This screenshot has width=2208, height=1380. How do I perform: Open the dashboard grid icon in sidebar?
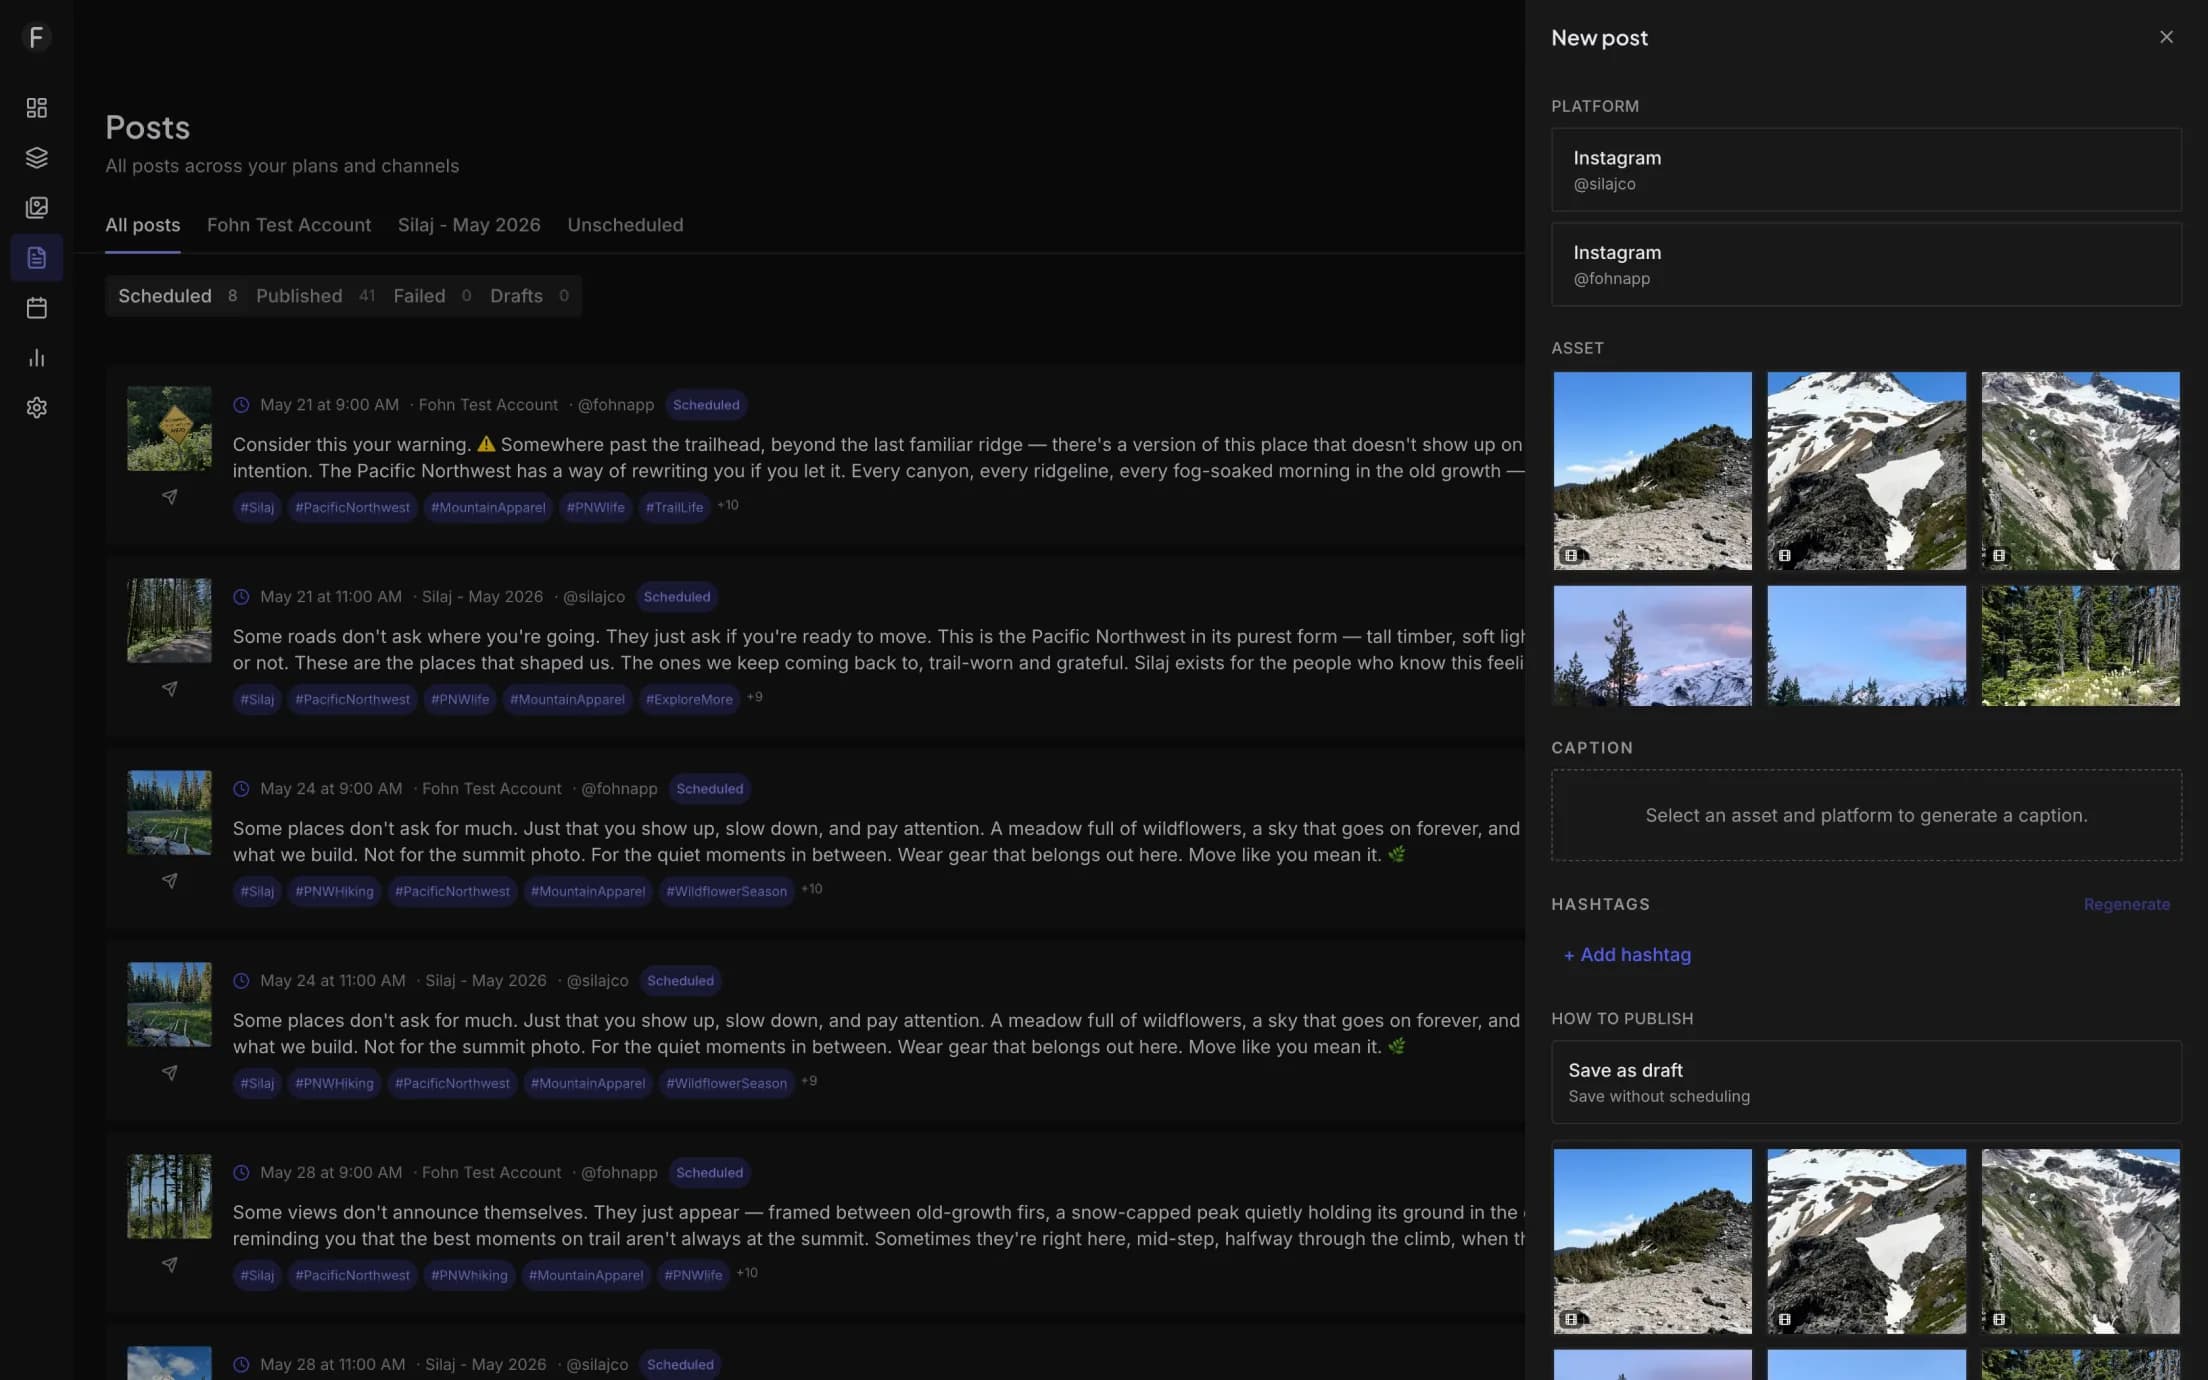coord(37,108)
